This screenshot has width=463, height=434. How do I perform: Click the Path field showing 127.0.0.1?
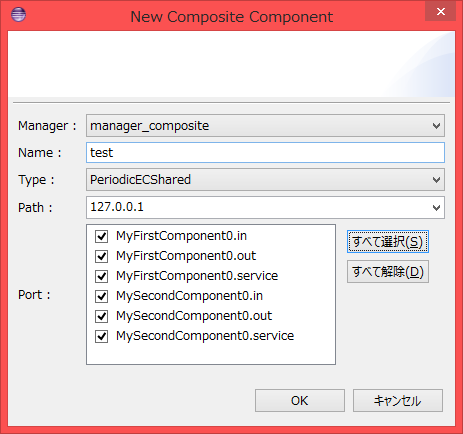coord(257,207)
